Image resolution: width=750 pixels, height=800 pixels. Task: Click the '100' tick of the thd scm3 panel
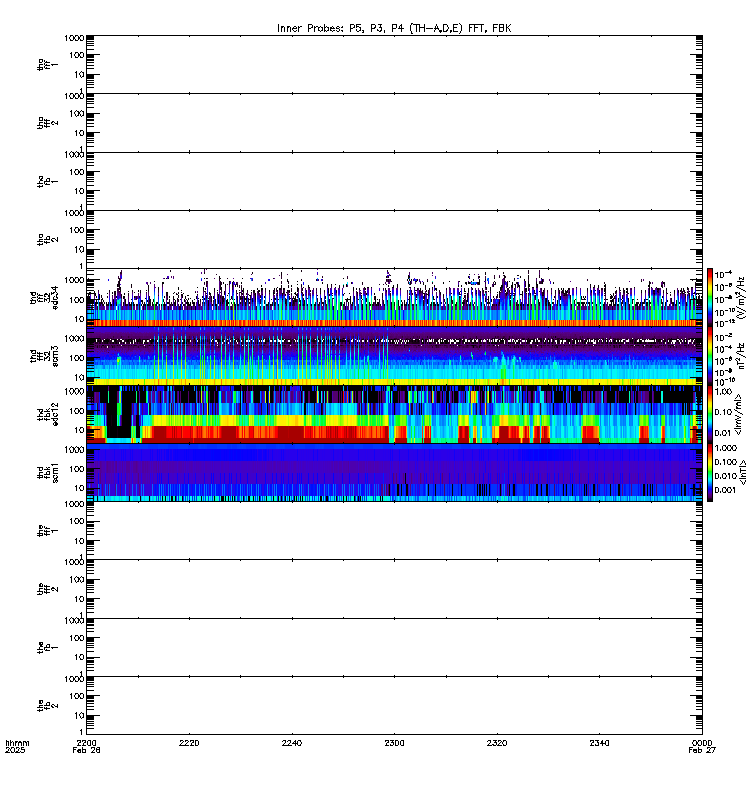click(x=77, y=358)
